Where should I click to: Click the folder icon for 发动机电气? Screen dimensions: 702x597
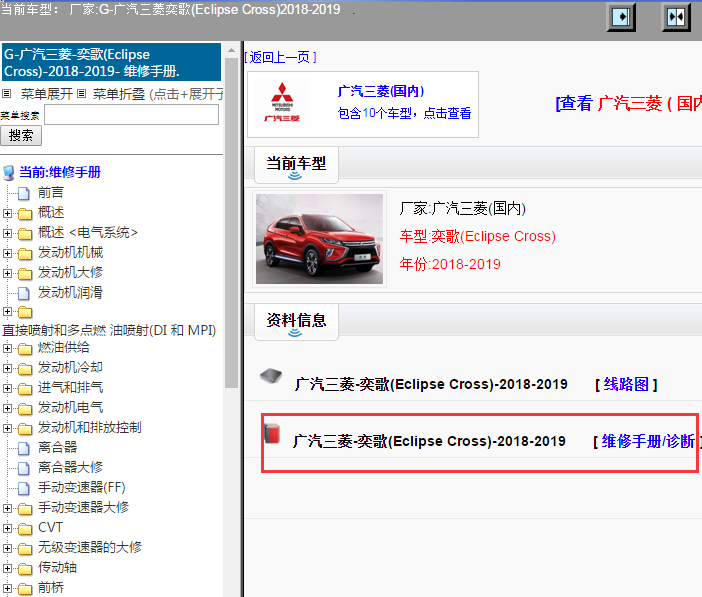25,408
